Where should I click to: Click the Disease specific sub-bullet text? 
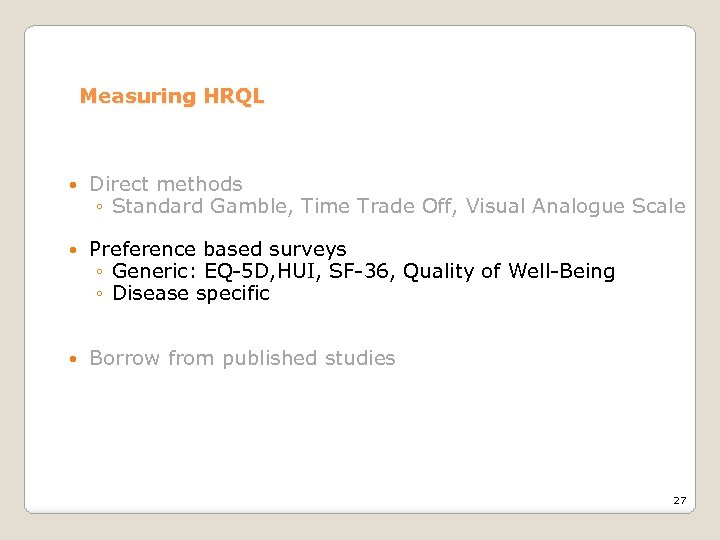[x=191, y=293]
